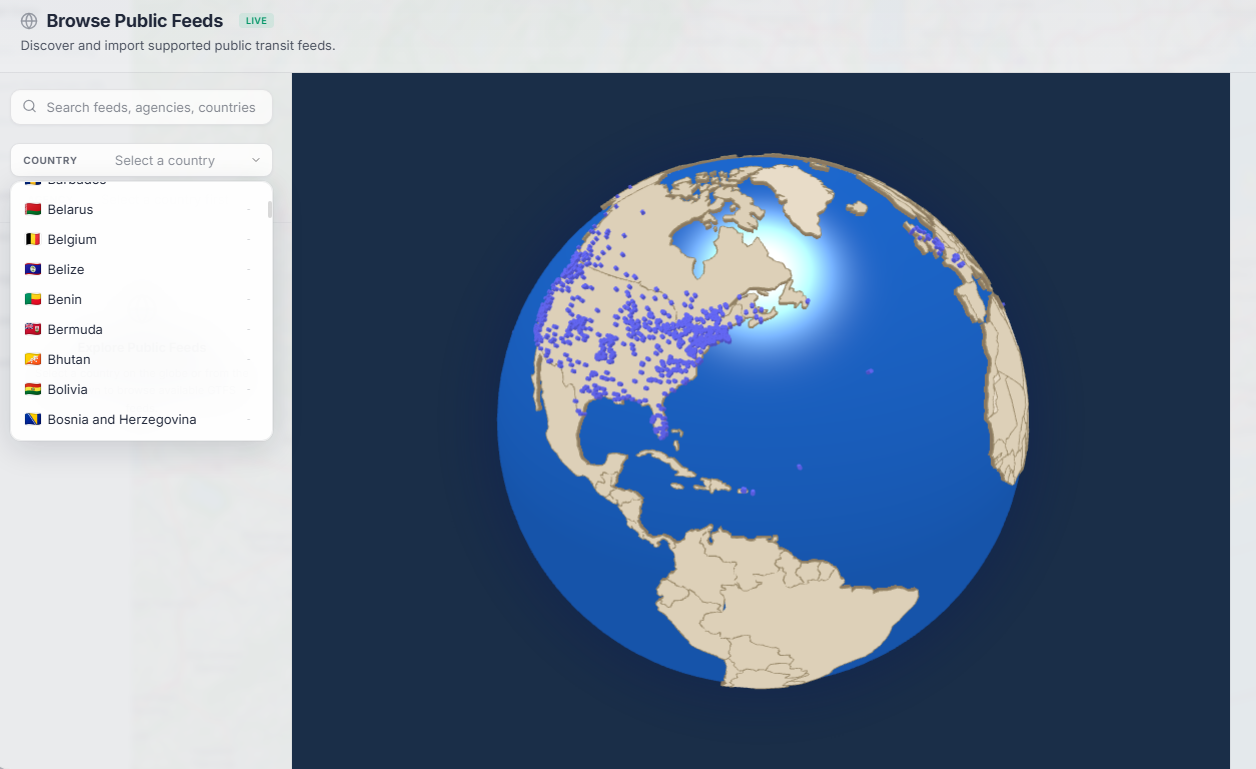This screenshot has height=769, width=1256.
Task: Click the Bermuda flag icon
Action: 33,329
